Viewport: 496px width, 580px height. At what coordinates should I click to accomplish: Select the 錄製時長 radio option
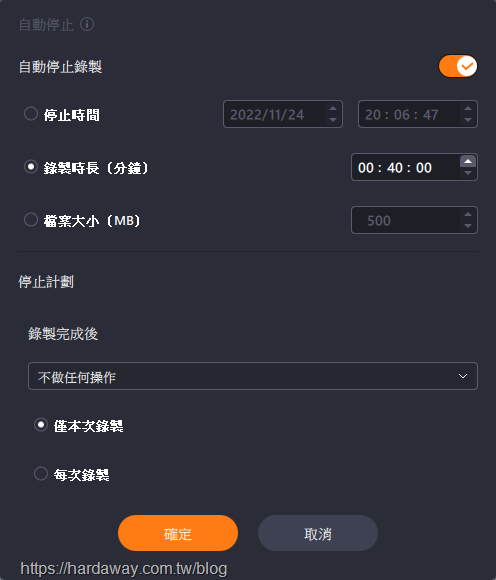coord(31,167)
